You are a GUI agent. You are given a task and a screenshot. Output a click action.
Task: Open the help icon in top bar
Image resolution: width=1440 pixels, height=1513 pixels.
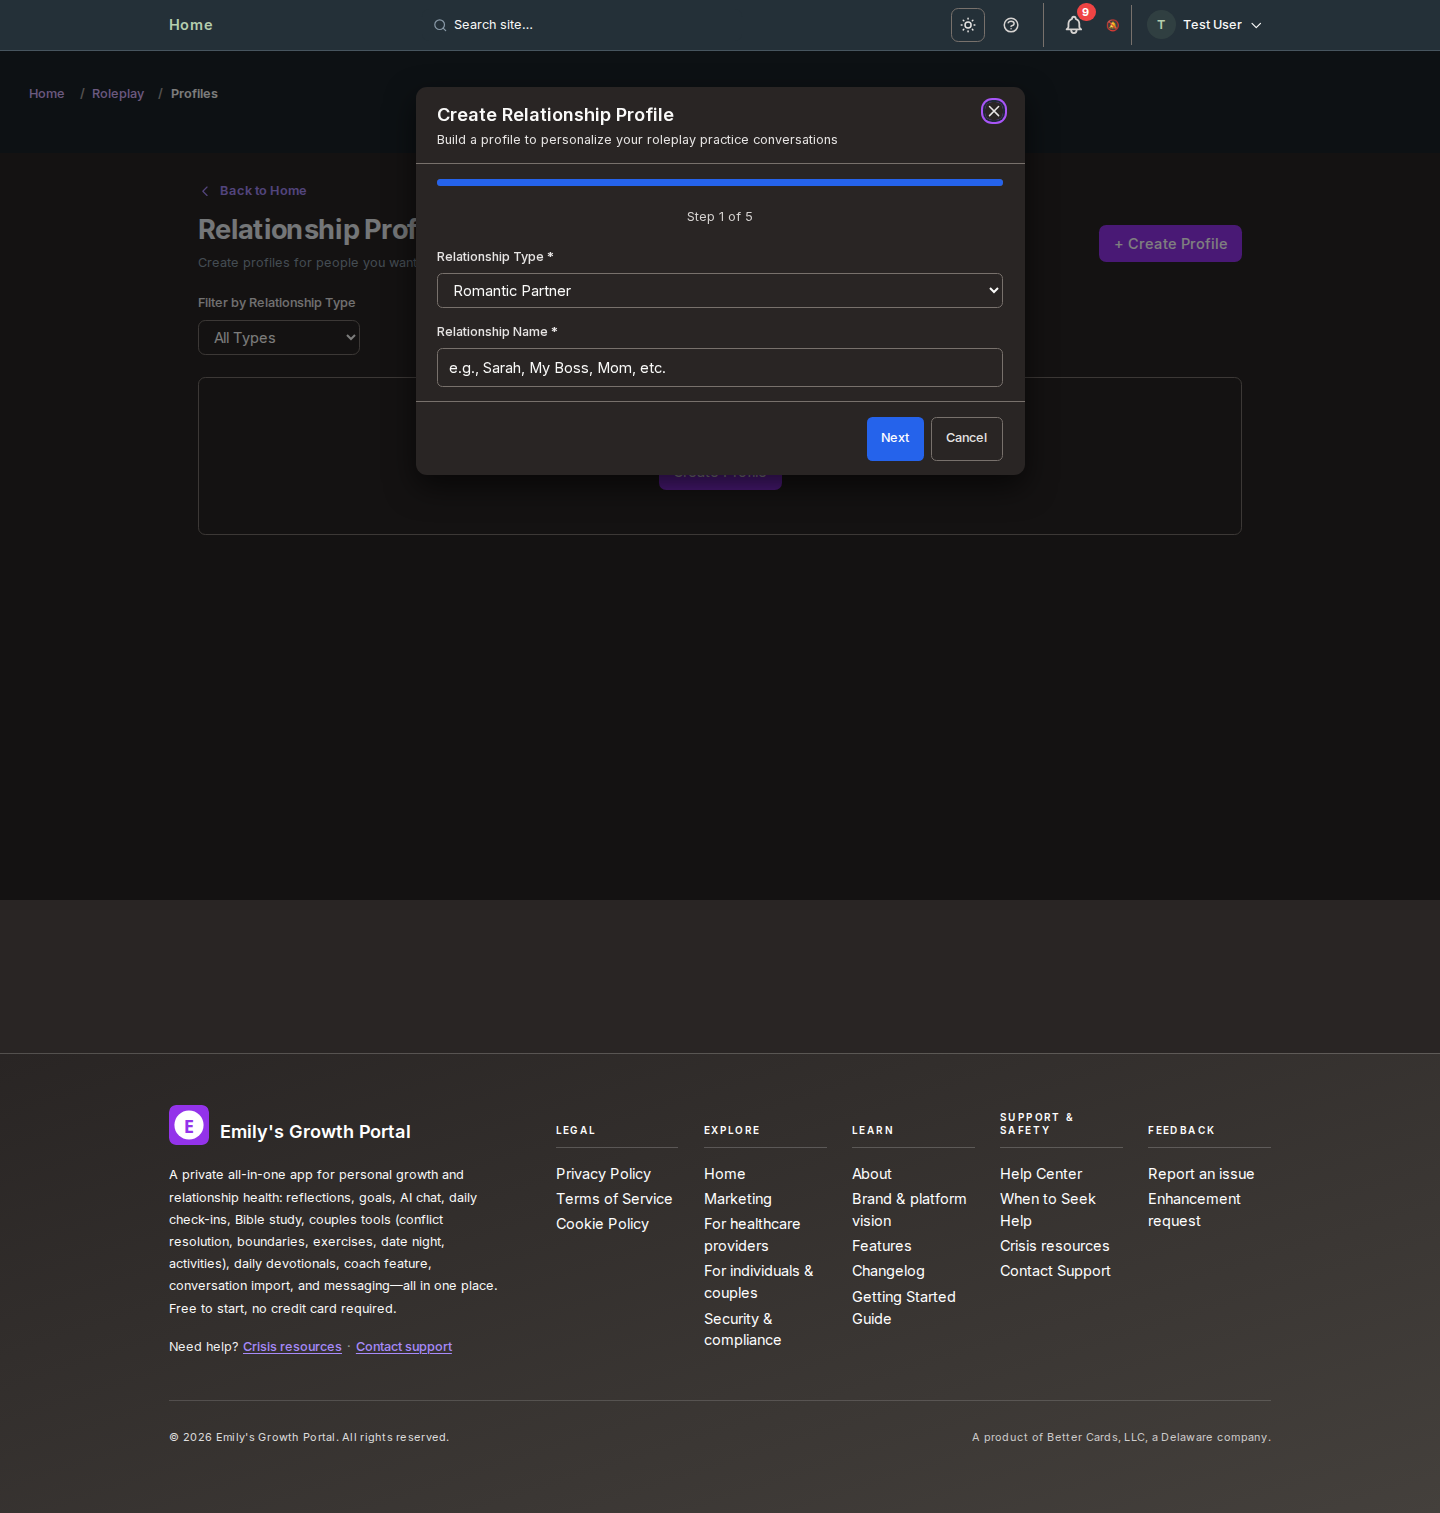click(x=1010, y=25)
